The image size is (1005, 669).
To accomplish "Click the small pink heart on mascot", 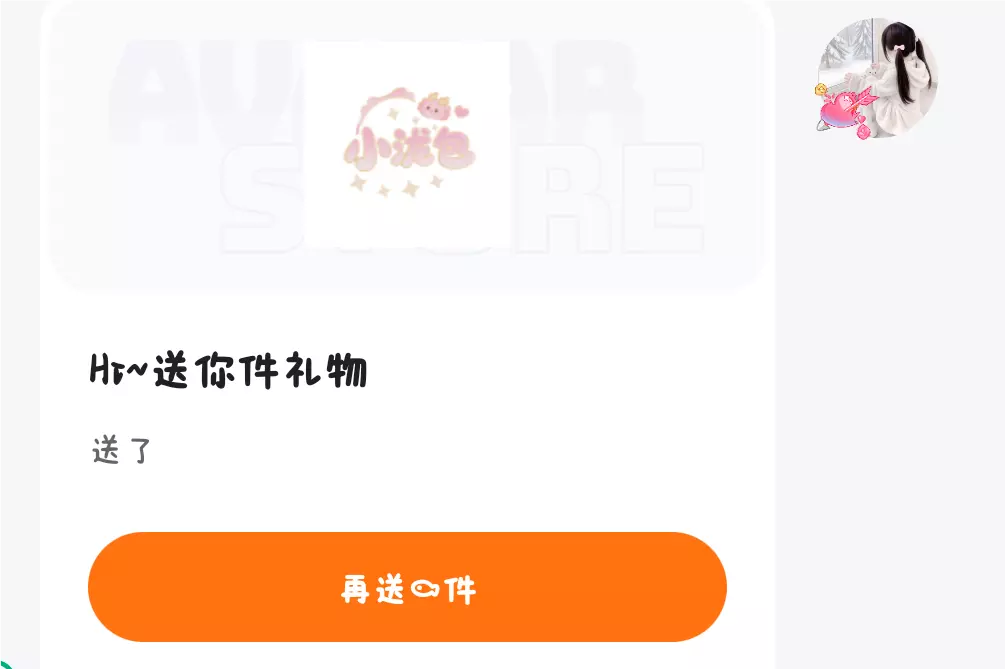I will tap(461, 112).
